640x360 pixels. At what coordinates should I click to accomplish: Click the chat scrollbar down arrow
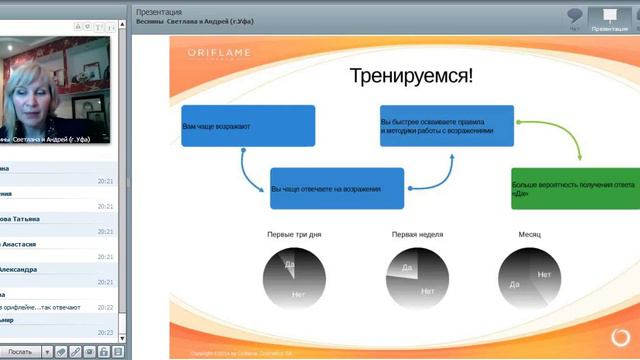(122, 338)
